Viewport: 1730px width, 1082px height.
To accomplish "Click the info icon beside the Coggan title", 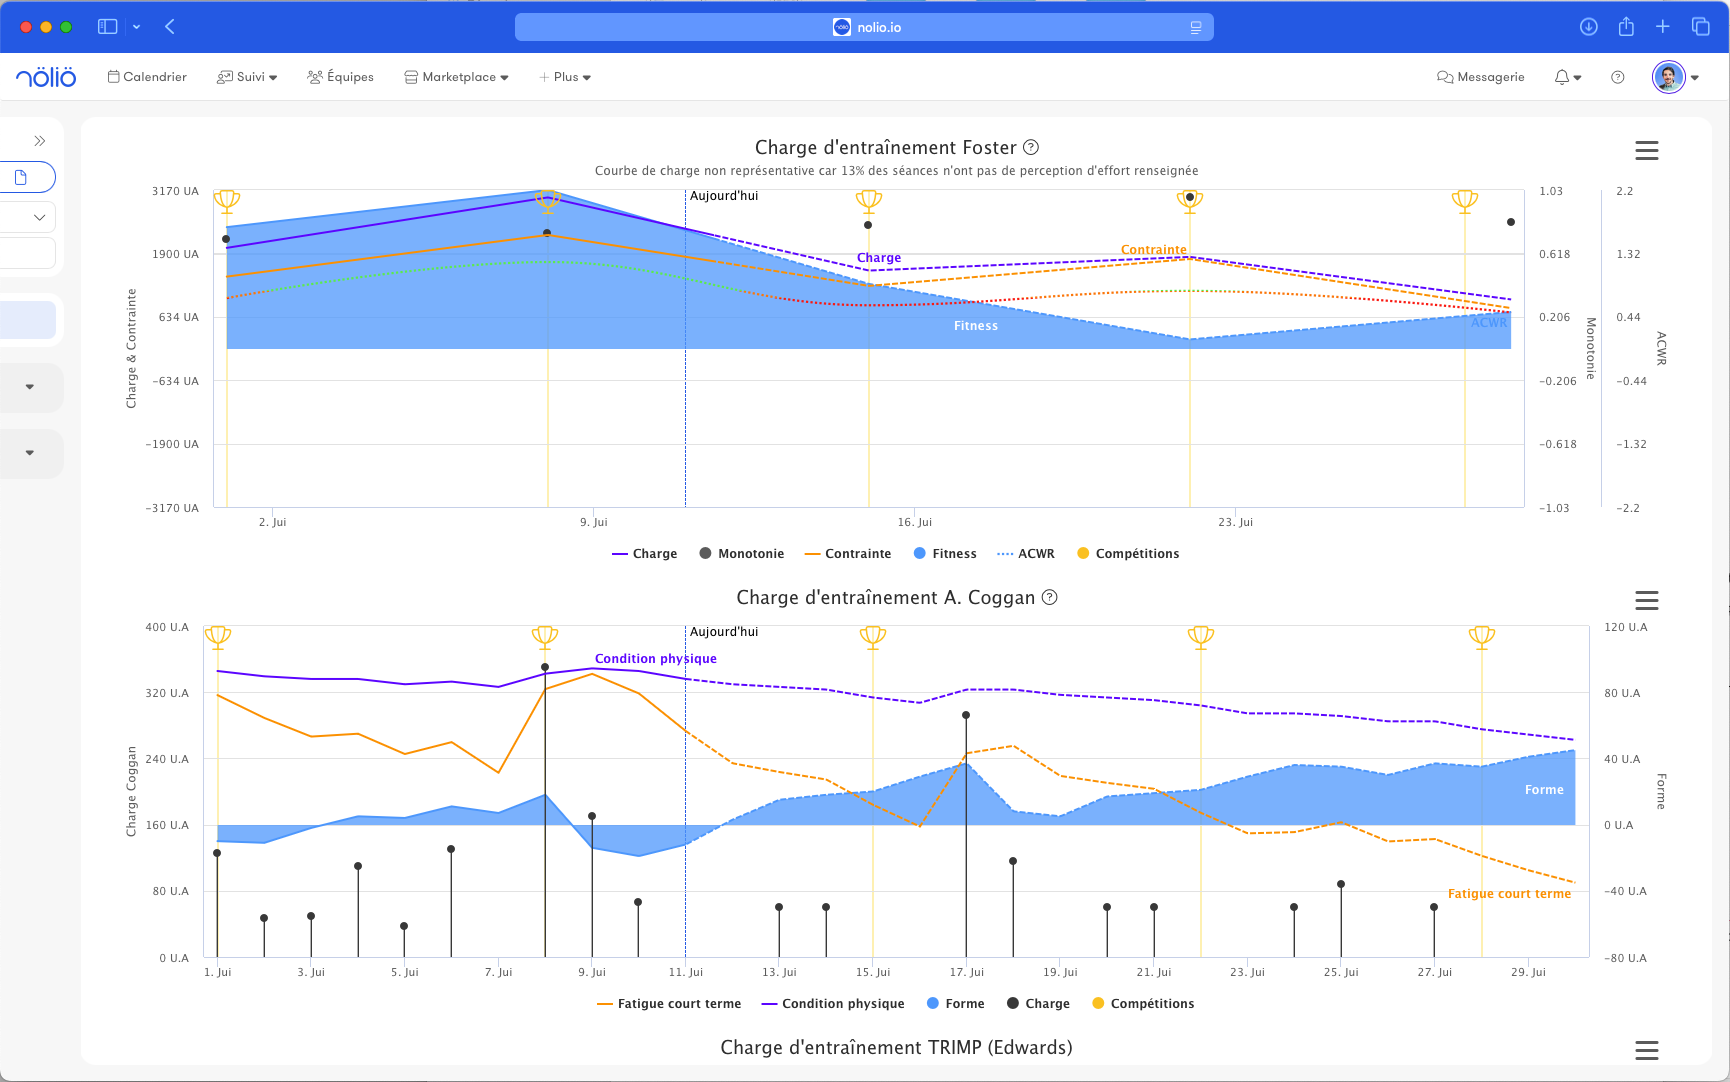I will (x=1050, y=597).
